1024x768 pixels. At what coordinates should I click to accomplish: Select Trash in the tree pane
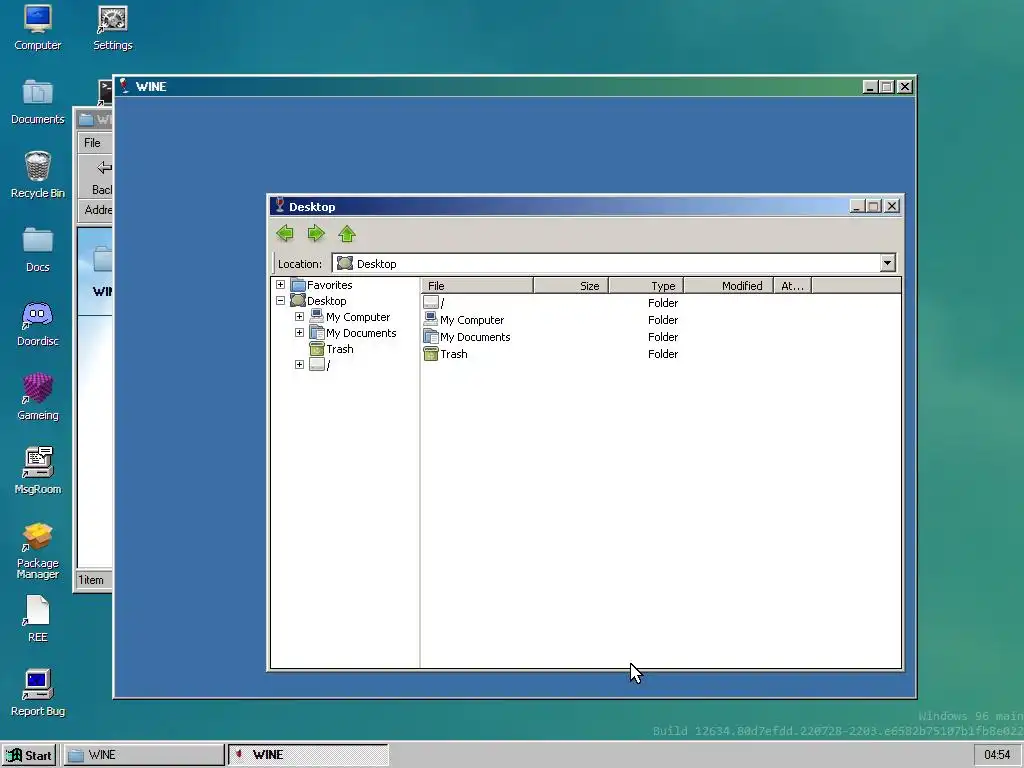[332, 349]
